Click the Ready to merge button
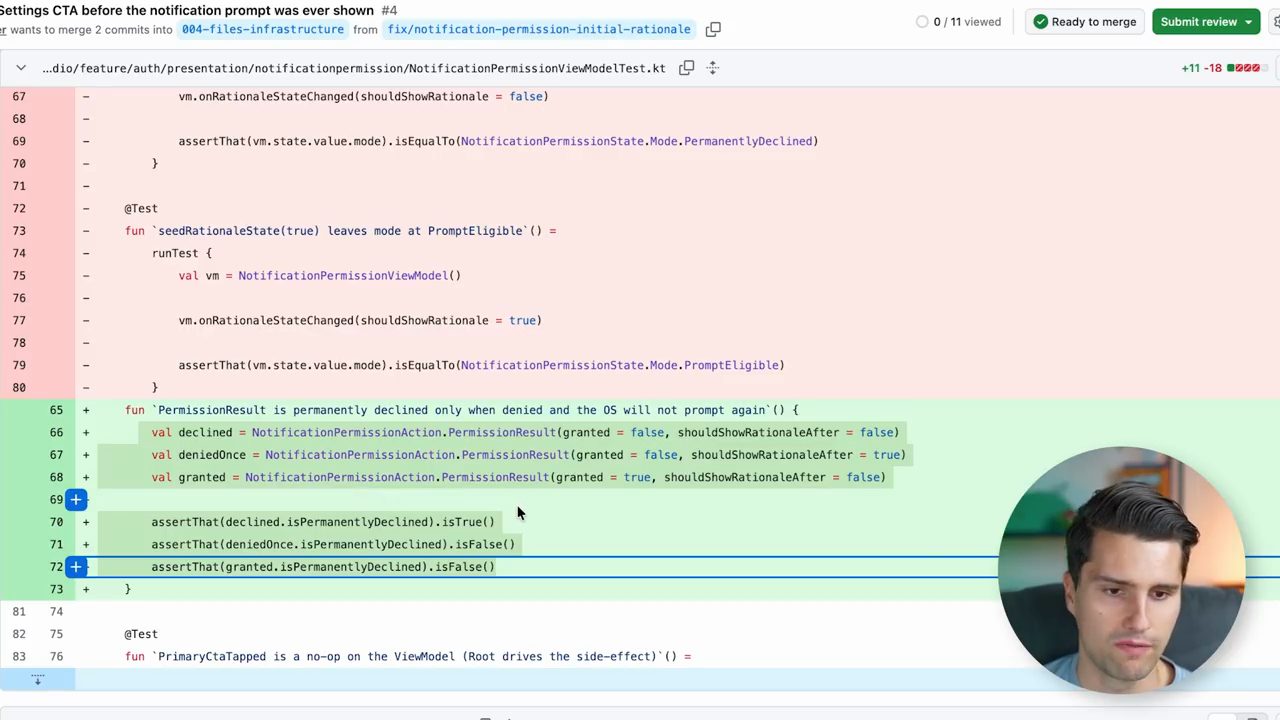The image size is (1280, 720). click(x=1085, y=22)
